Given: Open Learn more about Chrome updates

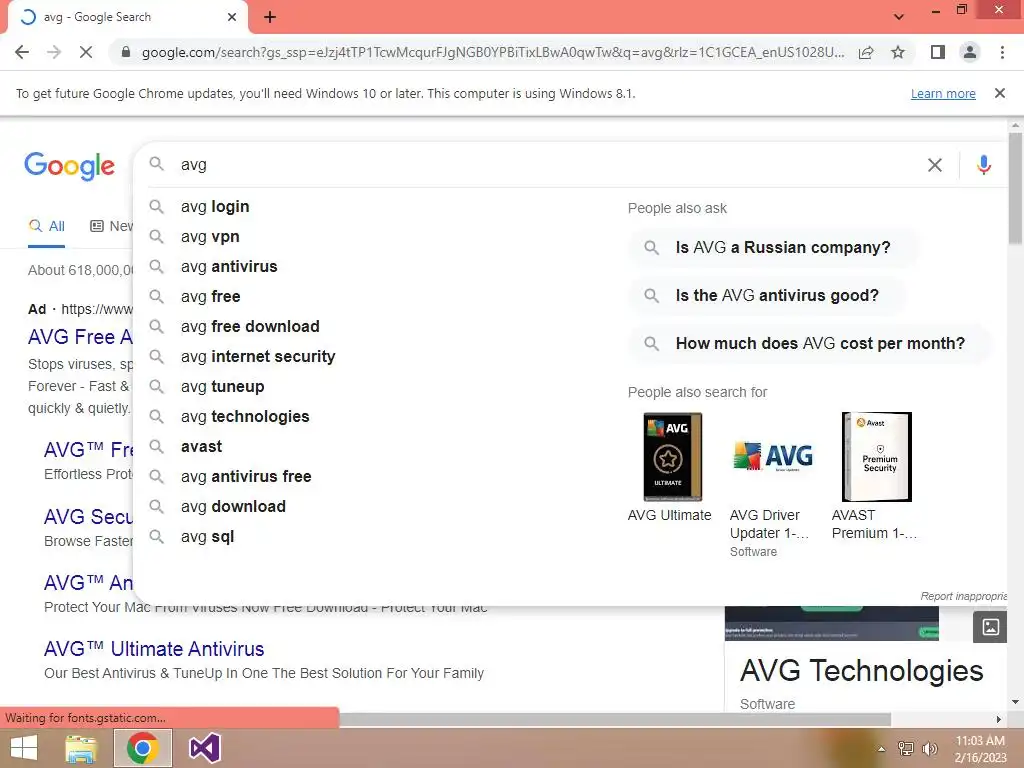Looking at the screenshot, I should (x=943, y=93).
